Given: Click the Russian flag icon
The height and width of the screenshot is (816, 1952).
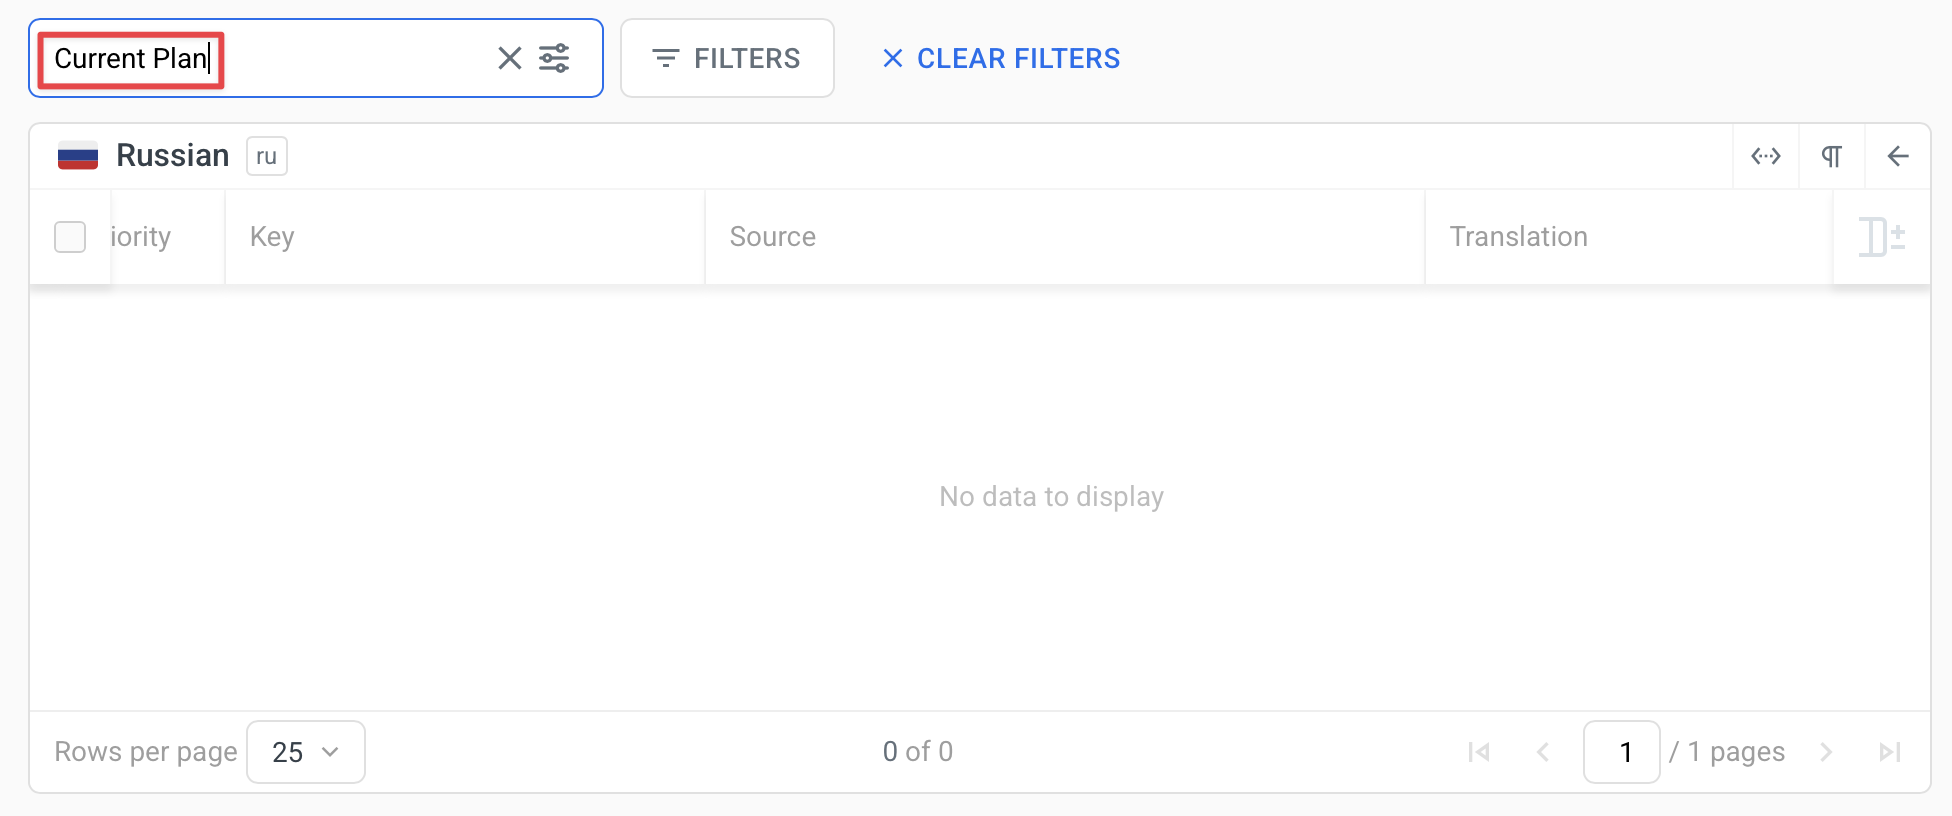Looking at the screenshot, I should (x=78, y=156).
